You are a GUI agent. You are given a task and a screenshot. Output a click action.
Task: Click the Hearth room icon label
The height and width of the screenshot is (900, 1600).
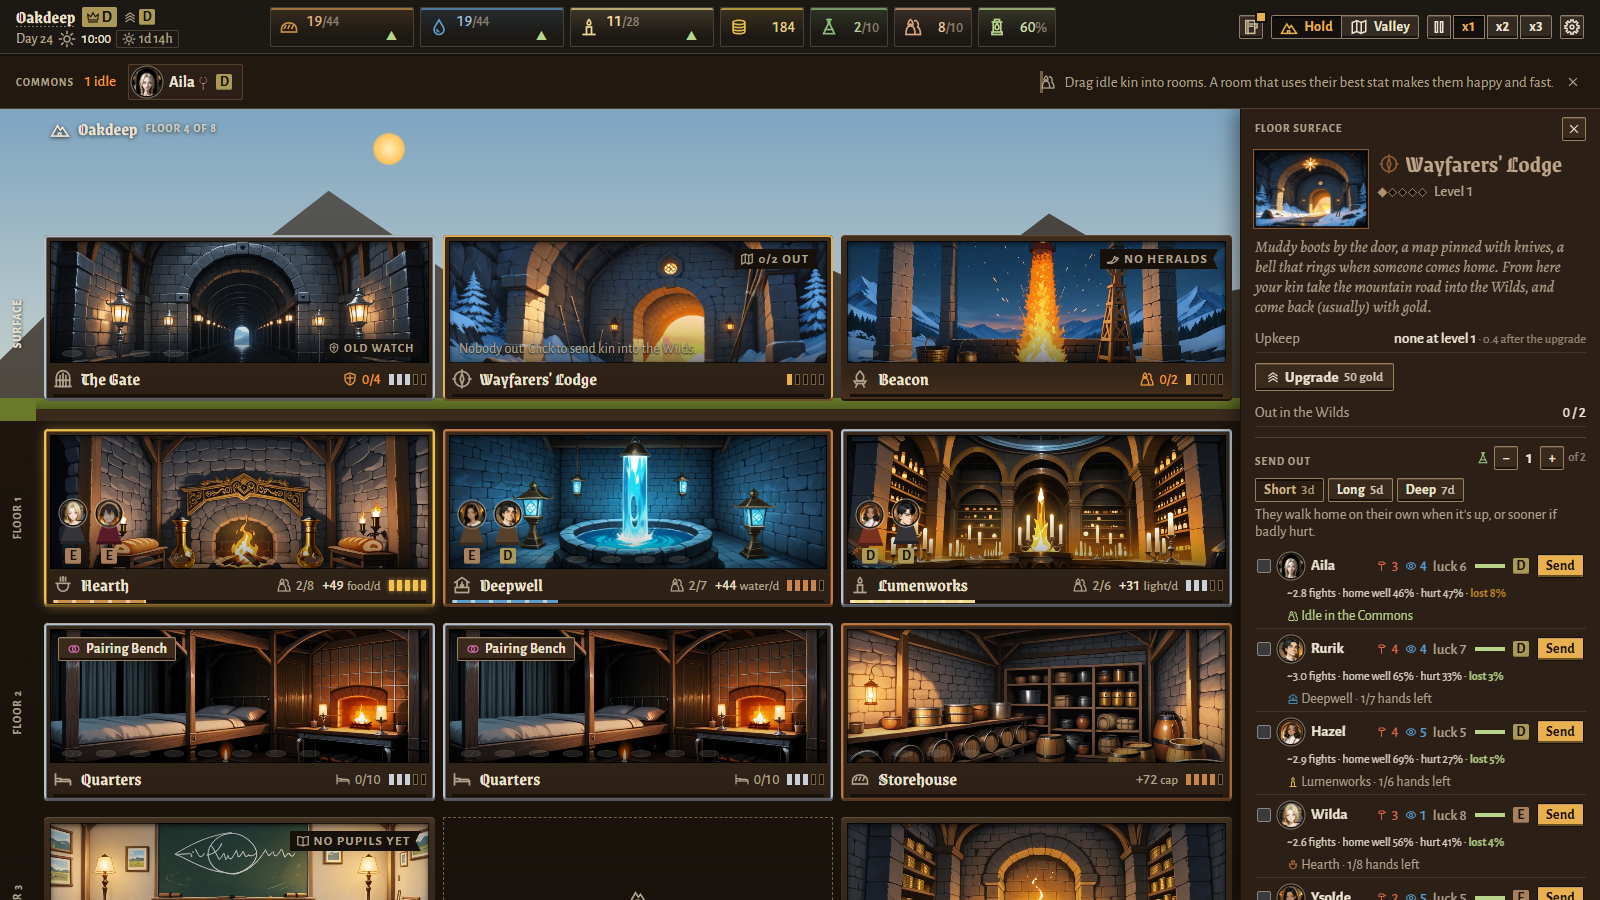point(63,585)
